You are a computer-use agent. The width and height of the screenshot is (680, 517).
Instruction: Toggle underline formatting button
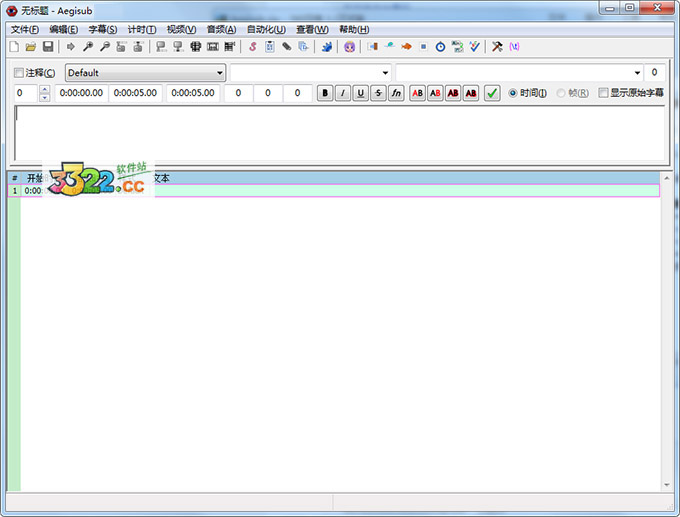click(x=360, y=93)
